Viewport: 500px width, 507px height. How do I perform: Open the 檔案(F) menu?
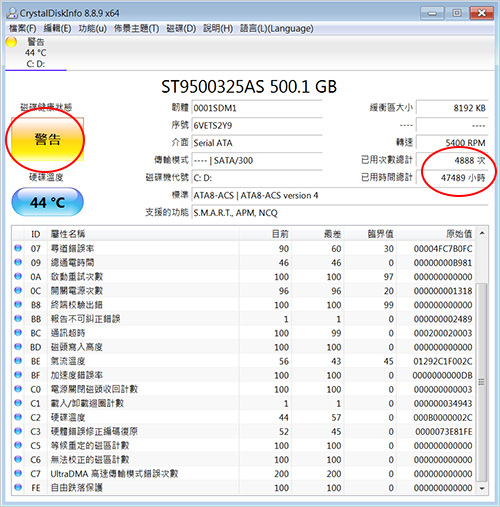(x=23, y=28)
